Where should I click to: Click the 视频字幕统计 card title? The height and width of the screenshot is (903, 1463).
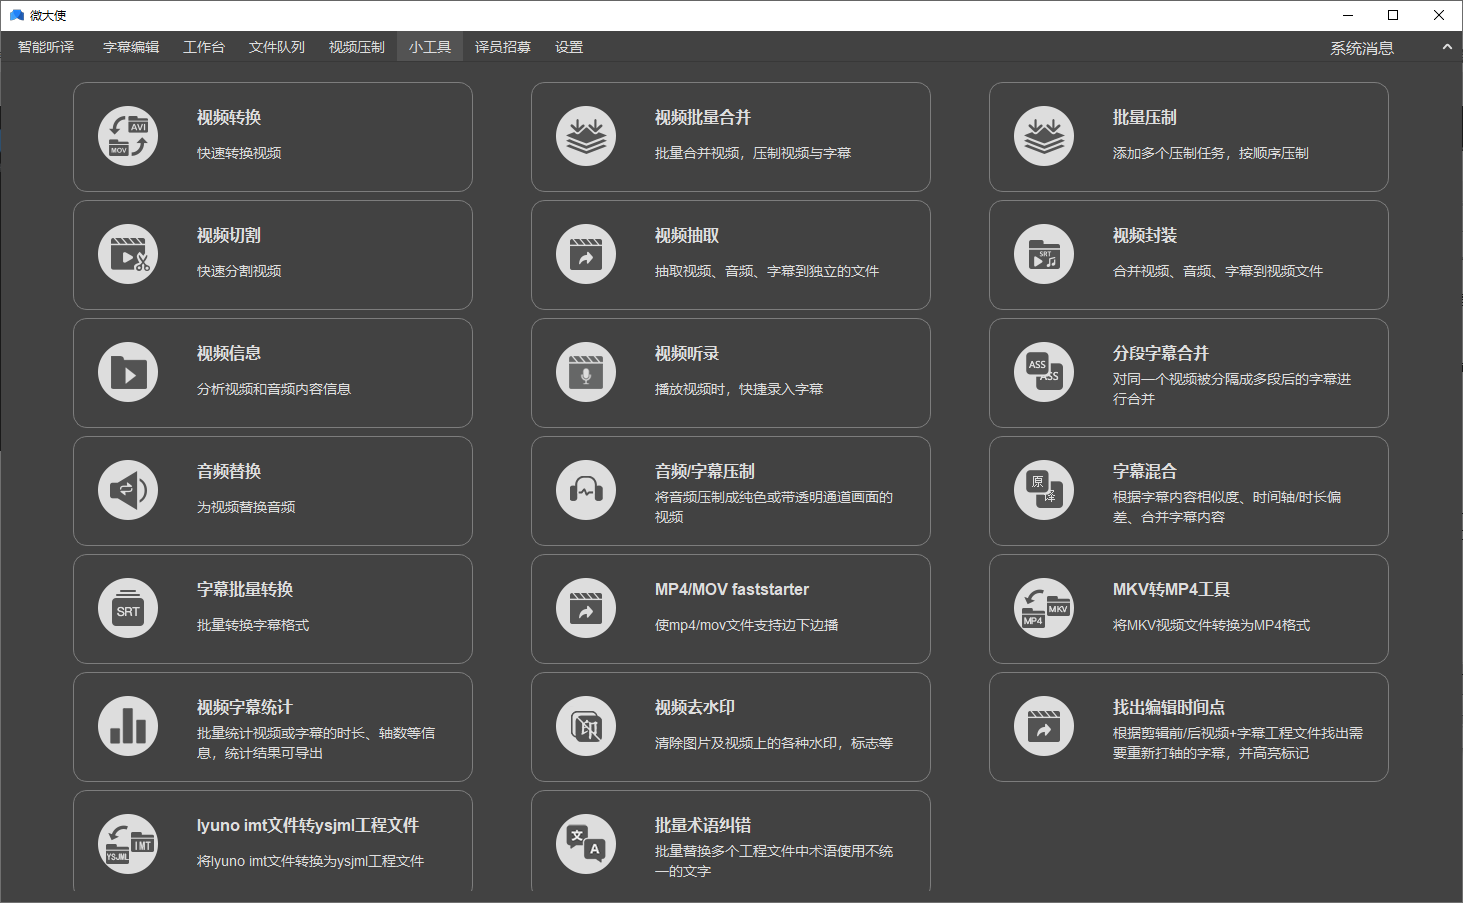(245, 708)
